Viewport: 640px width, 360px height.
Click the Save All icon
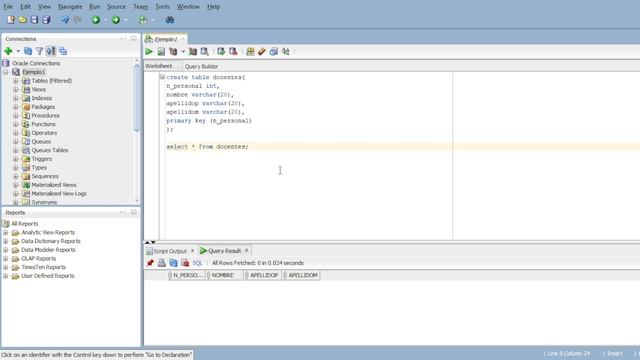[x=46, y=20]
